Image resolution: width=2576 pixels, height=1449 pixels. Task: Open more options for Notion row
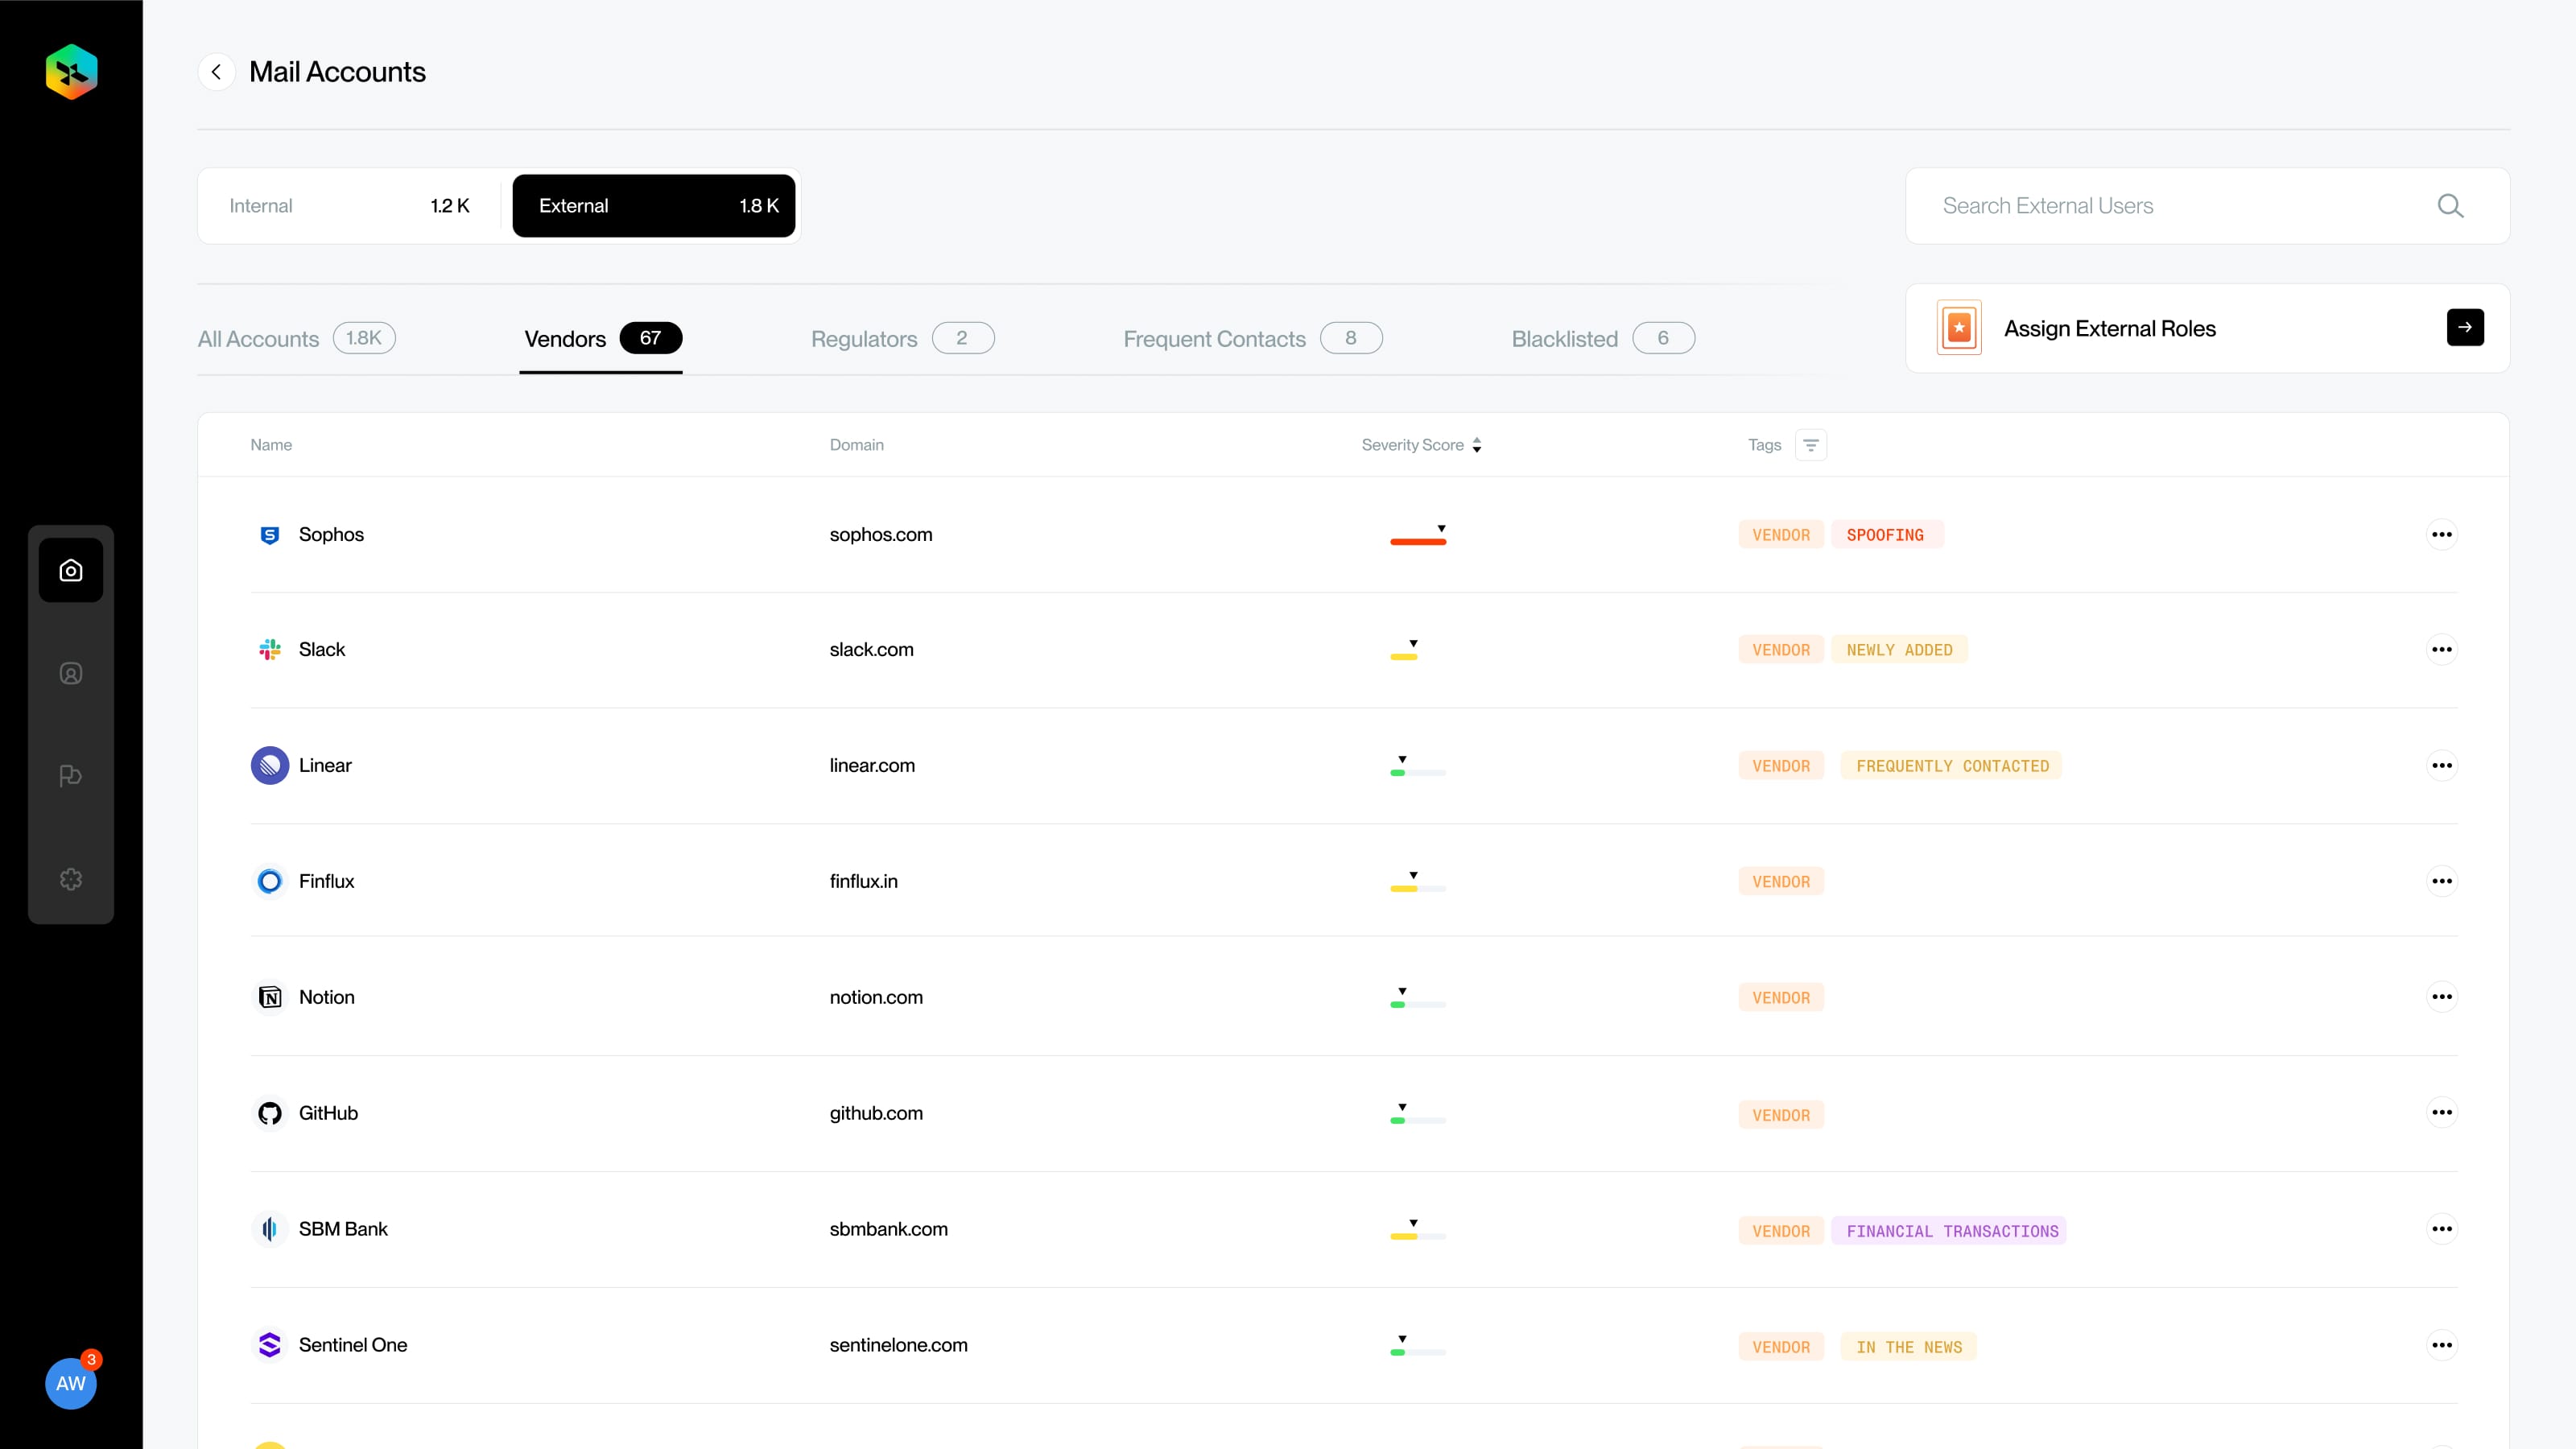point(2442,997)
